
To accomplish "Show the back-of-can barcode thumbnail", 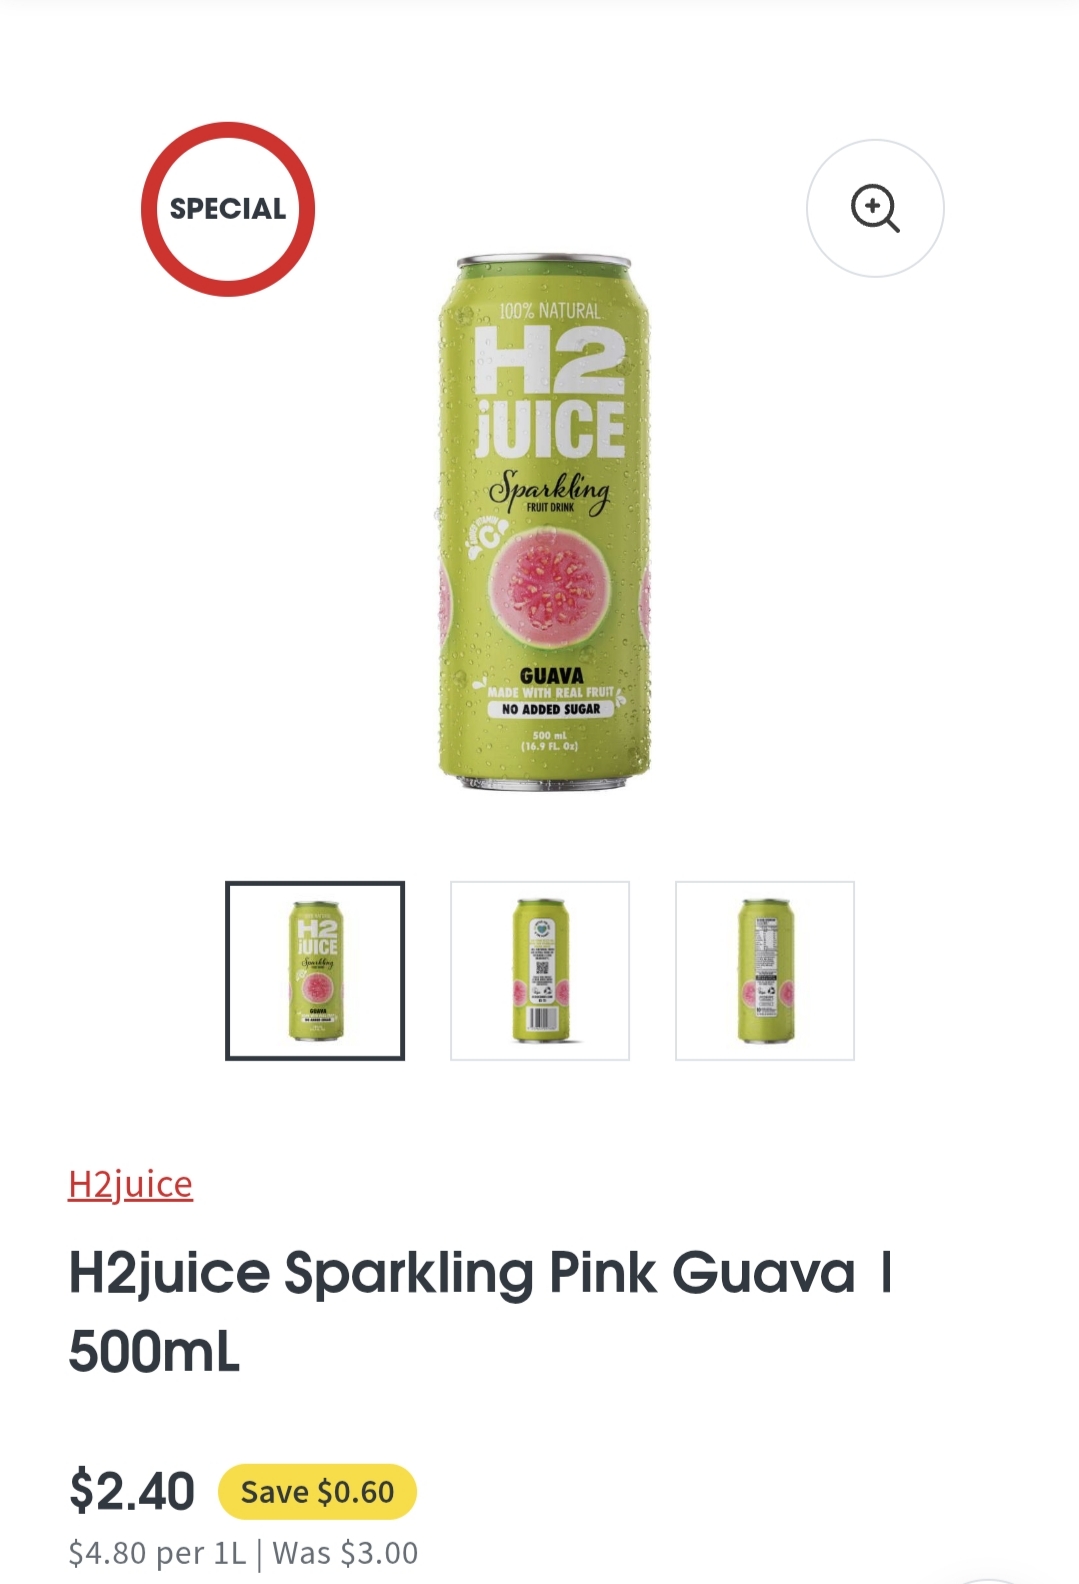I will [540, 970].
